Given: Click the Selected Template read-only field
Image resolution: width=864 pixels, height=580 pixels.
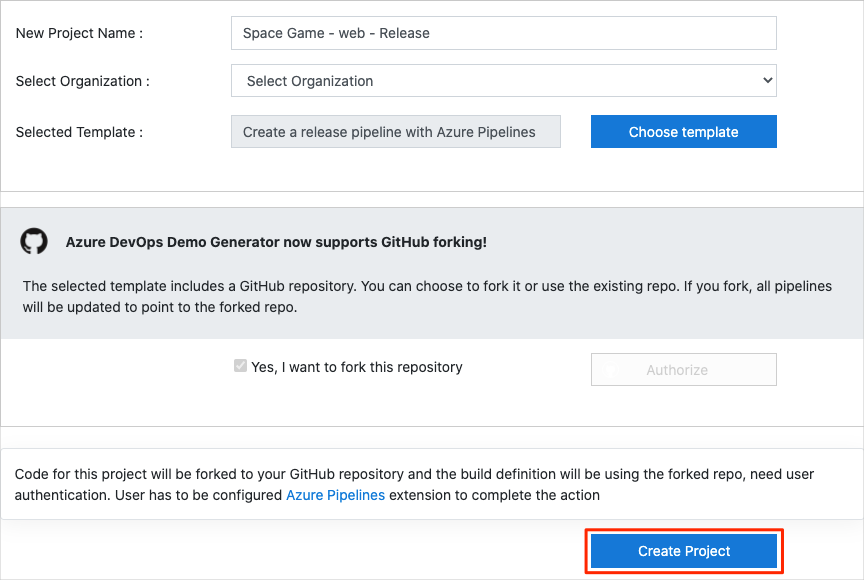Looking at the screenshot, I should pyautogui.click(x=395, y=132).
